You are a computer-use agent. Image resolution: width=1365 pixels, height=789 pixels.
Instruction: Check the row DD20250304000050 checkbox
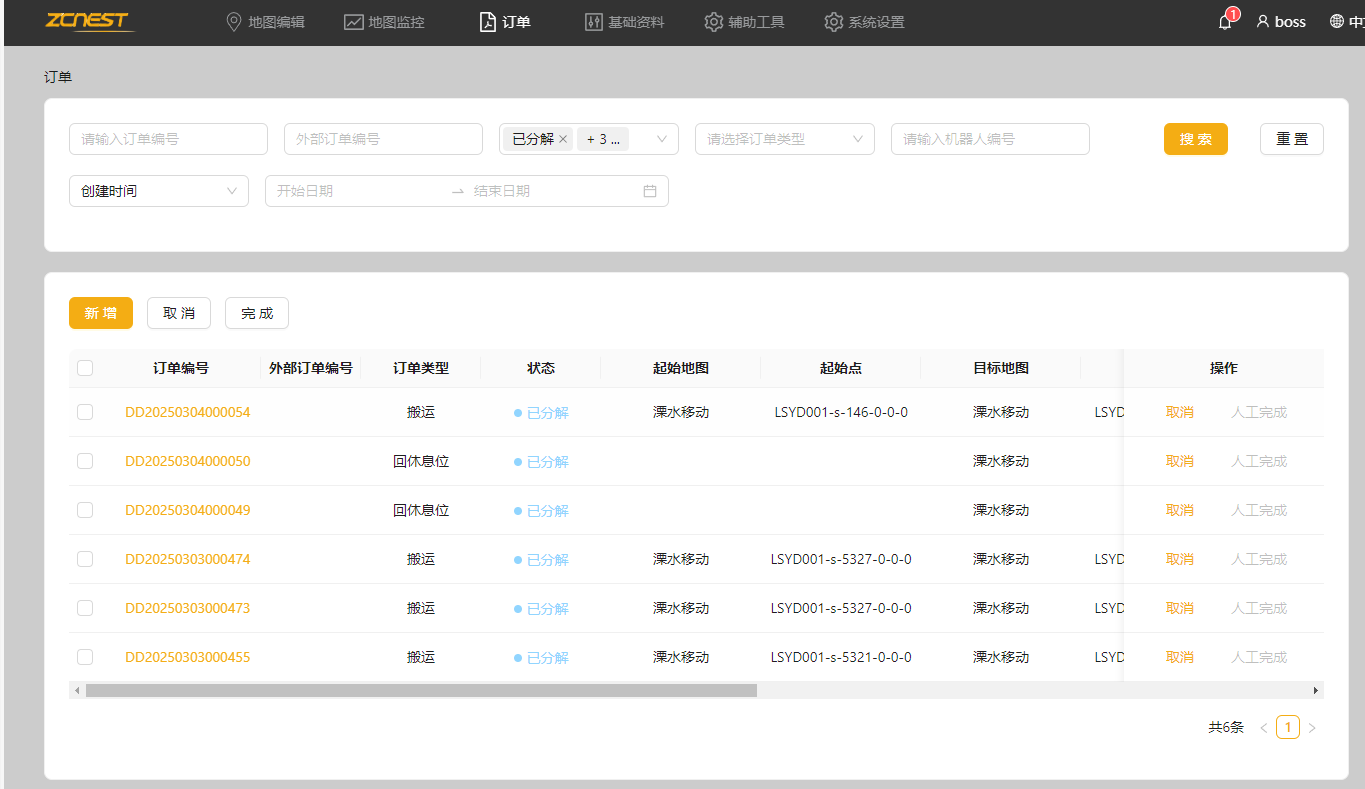click(85, 461)
